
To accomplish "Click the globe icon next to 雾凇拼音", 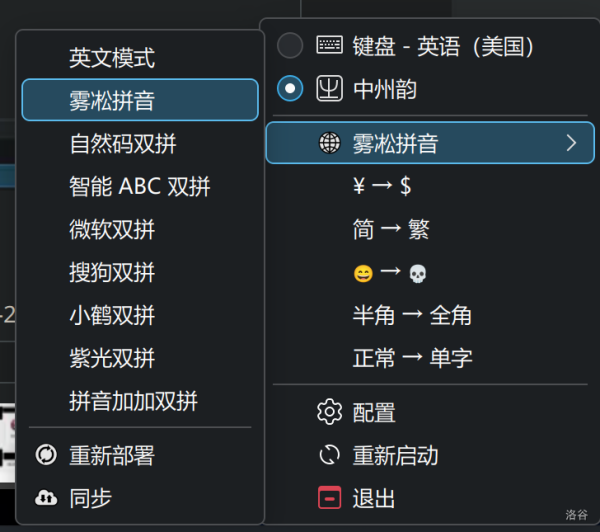I will 329,143.
